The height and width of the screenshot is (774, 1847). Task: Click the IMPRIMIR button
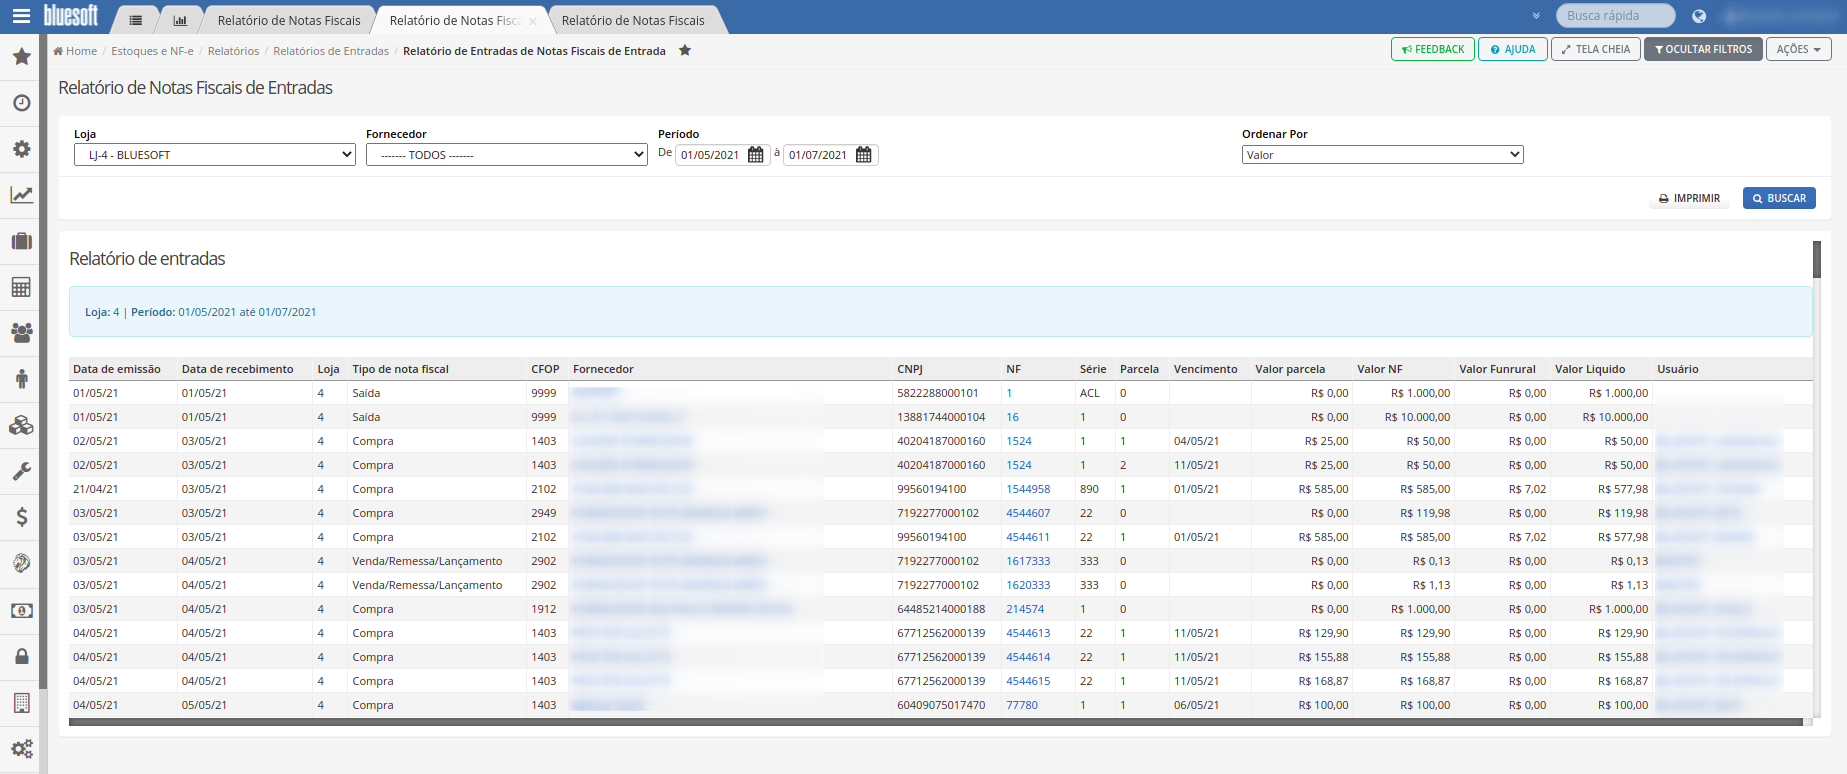pyautogui.click(x=1689, y=198)
